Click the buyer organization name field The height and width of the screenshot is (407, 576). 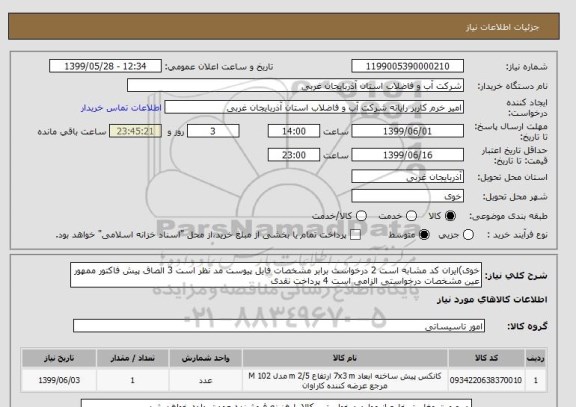click(295, 86)
